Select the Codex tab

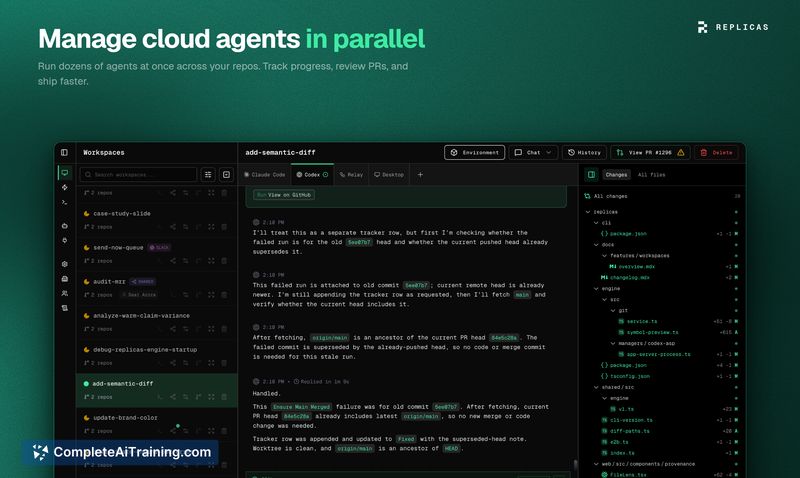coord(312,174)
